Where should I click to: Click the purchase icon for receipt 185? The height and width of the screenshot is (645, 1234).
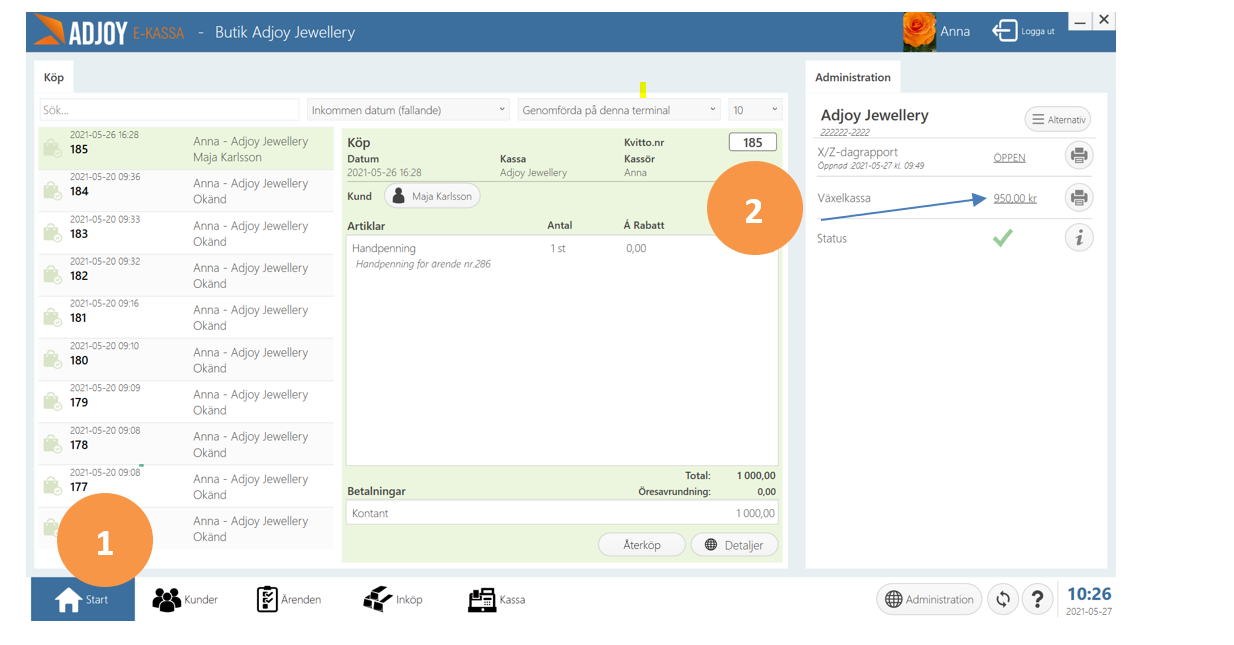[52, 149]
